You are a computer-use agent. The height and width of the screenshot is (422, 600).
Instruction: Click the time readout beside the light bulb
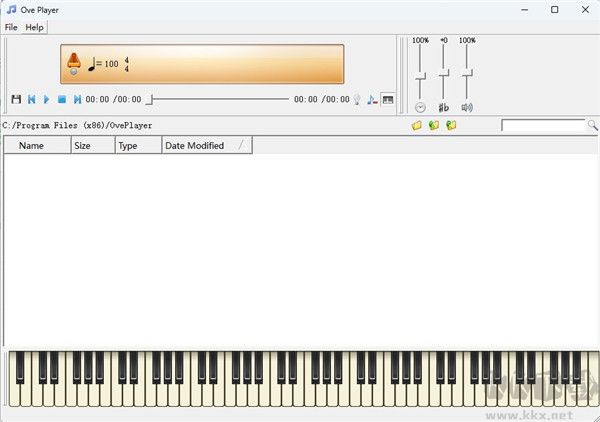321,99
